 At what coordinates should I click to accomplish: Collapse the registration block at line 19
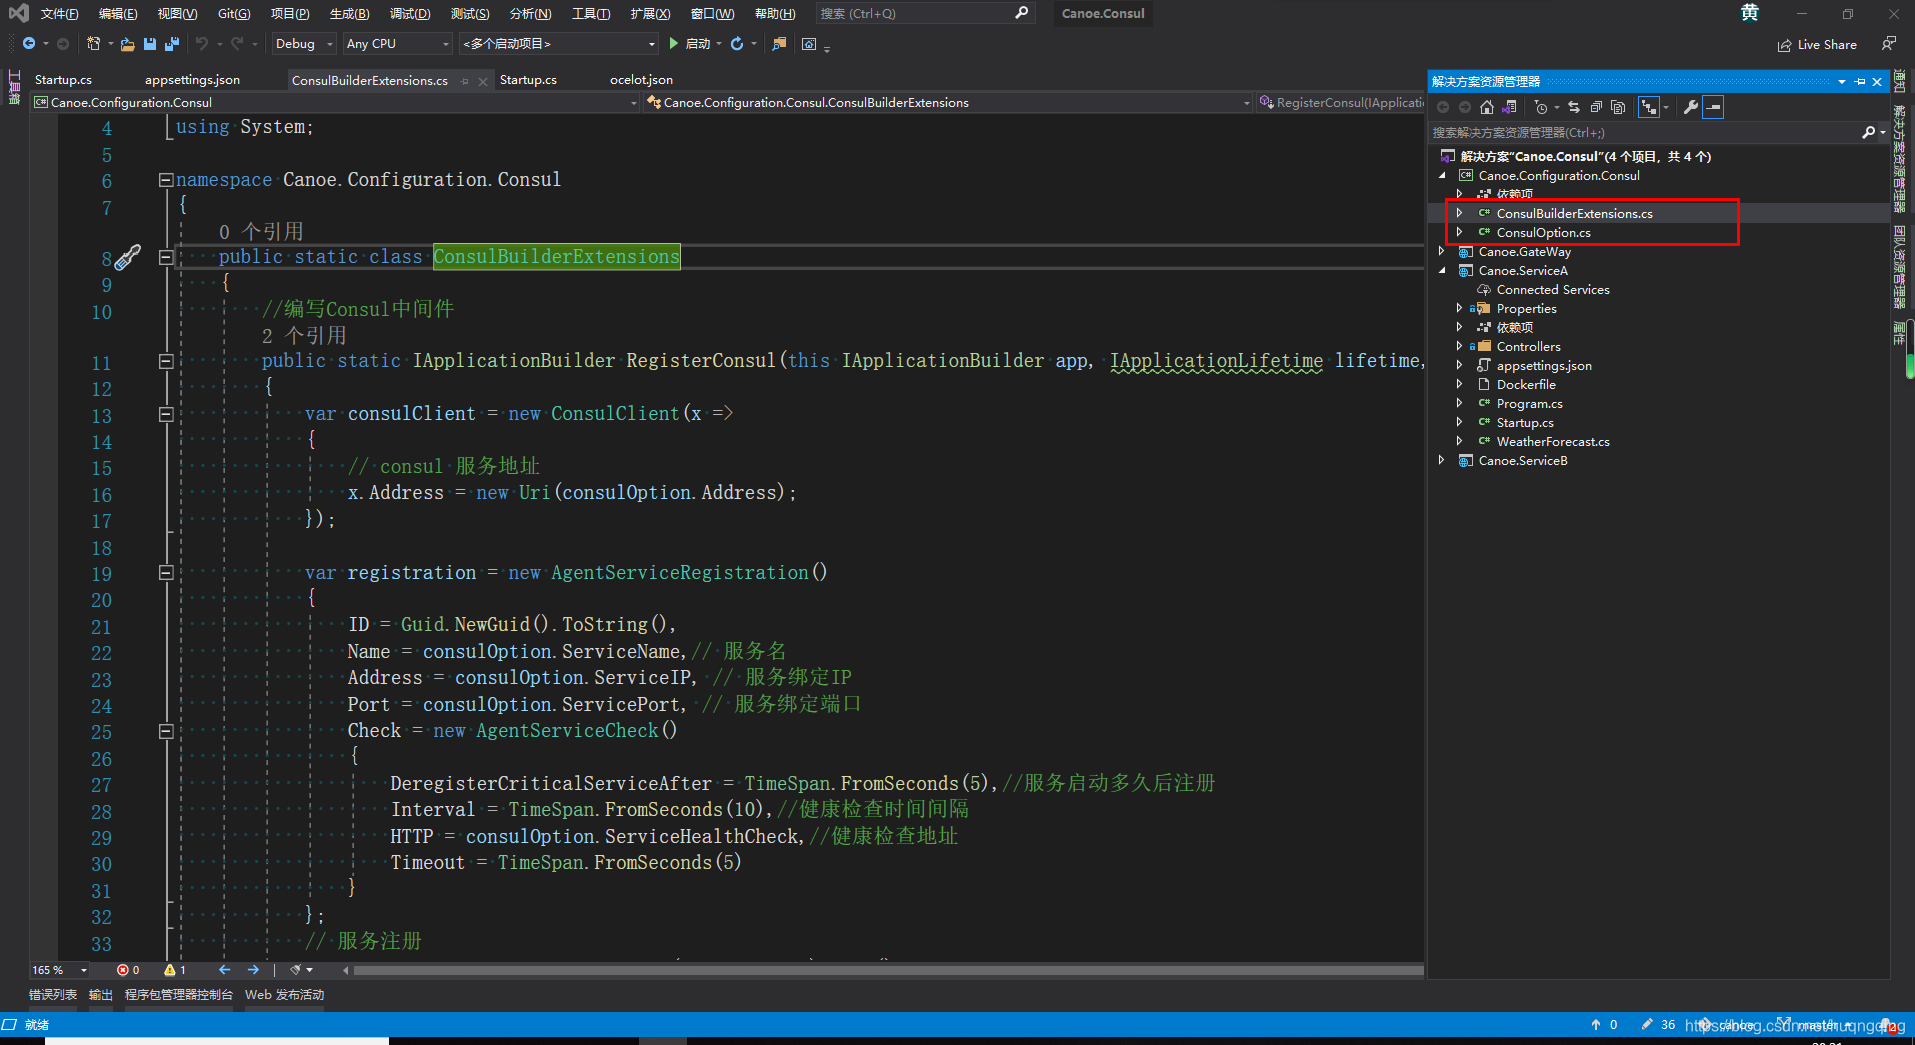(x=166, y=573)
